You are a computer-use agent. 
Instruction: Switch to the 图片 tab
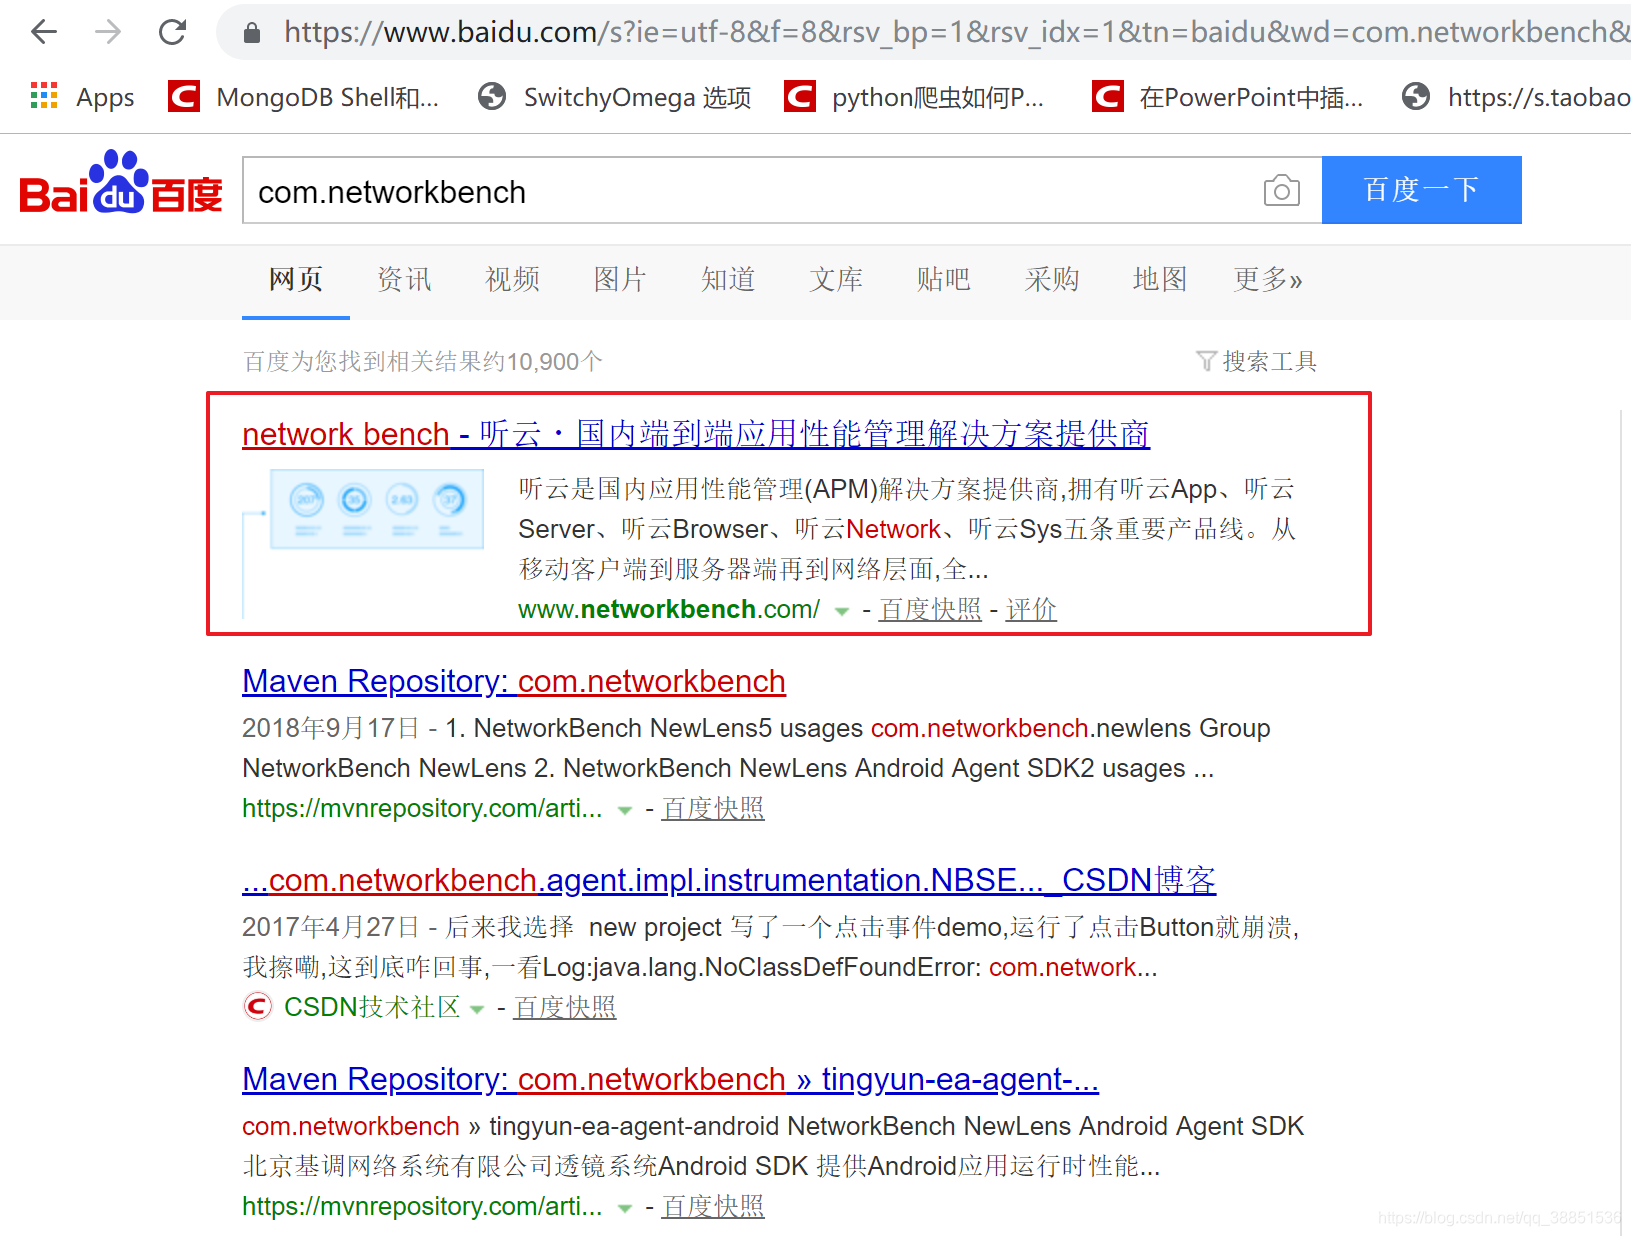pos(620,279)
